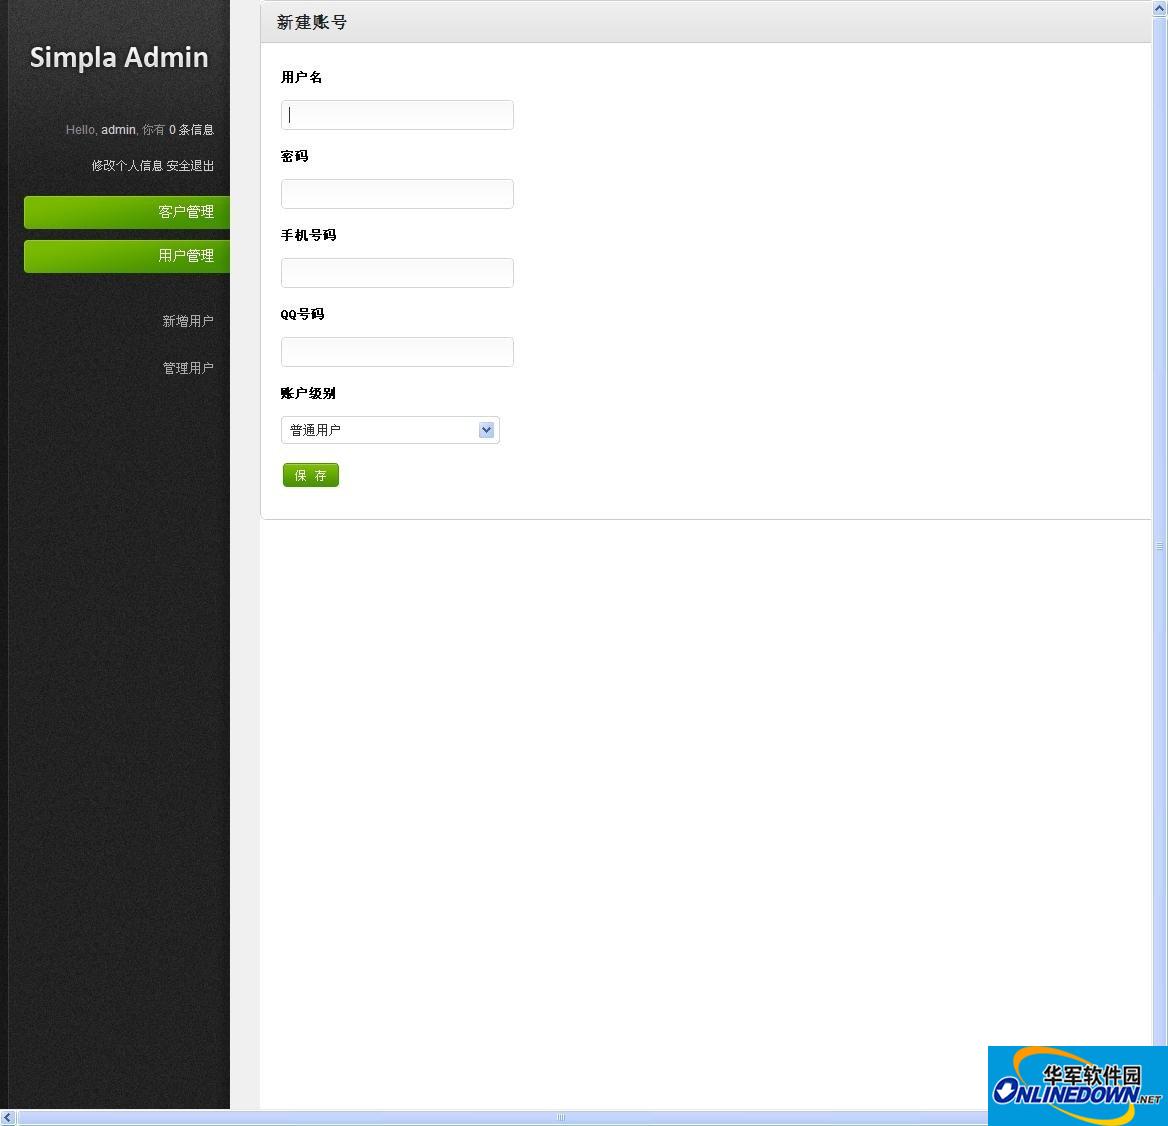Focus the QQ号码 input field
This screenshot has height=1126, width=1168.
tap(397, 352)
